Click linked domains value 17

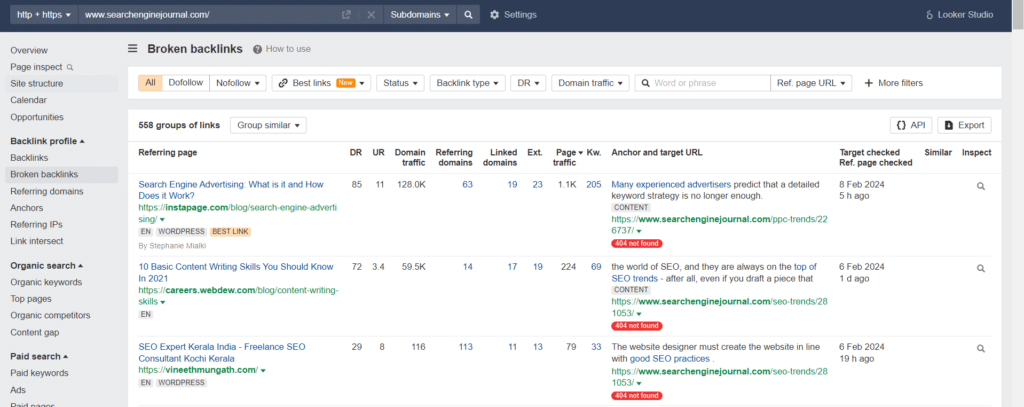click(x=512, y=267)
